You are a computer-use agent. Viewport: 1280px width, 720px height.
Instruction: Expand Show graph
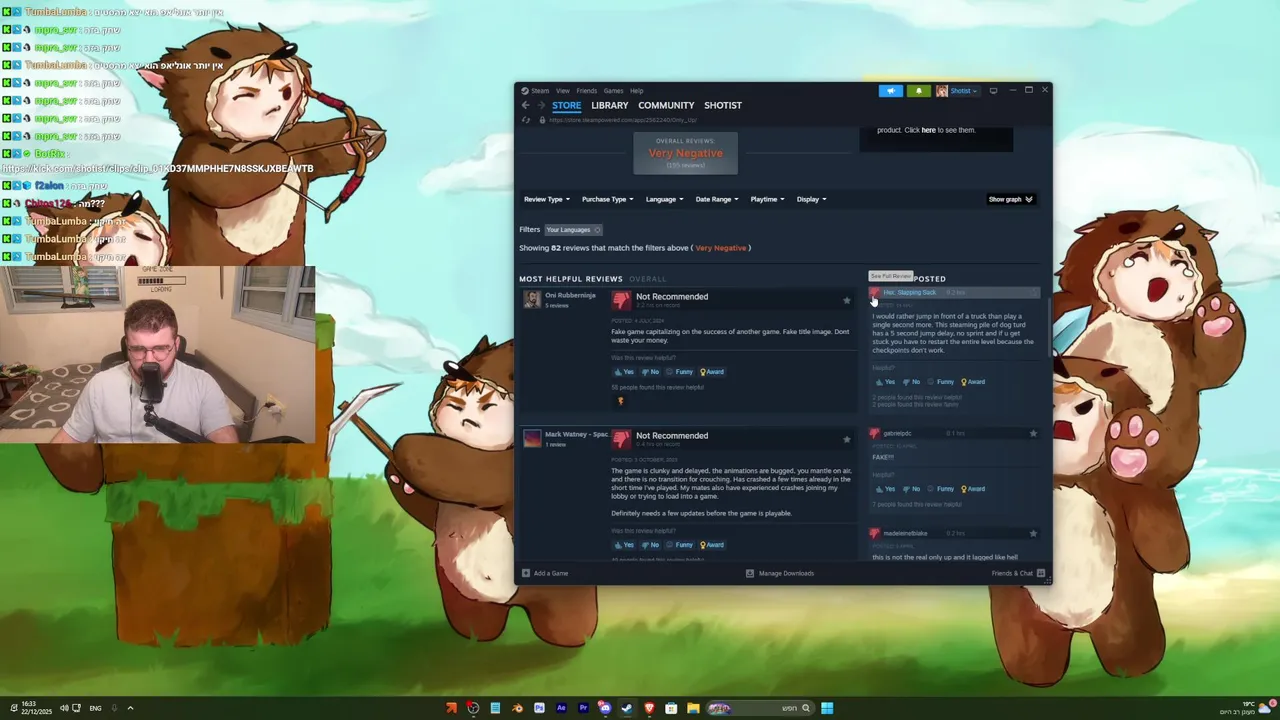1011,199
